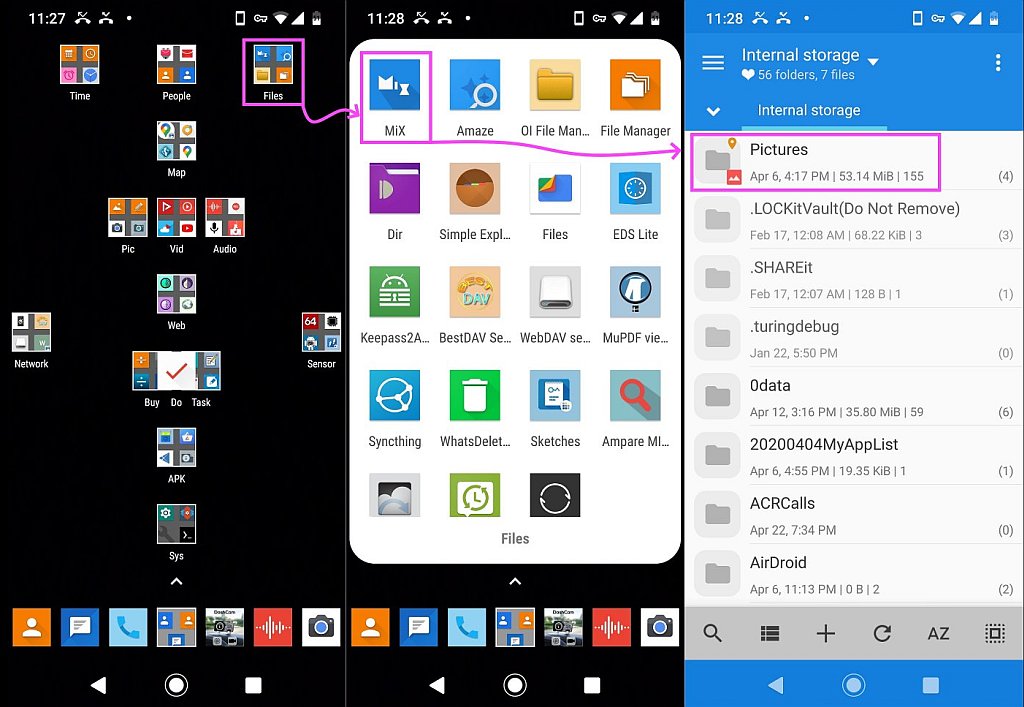
Task: Open the Audio folder
Action: coord(225,217)
